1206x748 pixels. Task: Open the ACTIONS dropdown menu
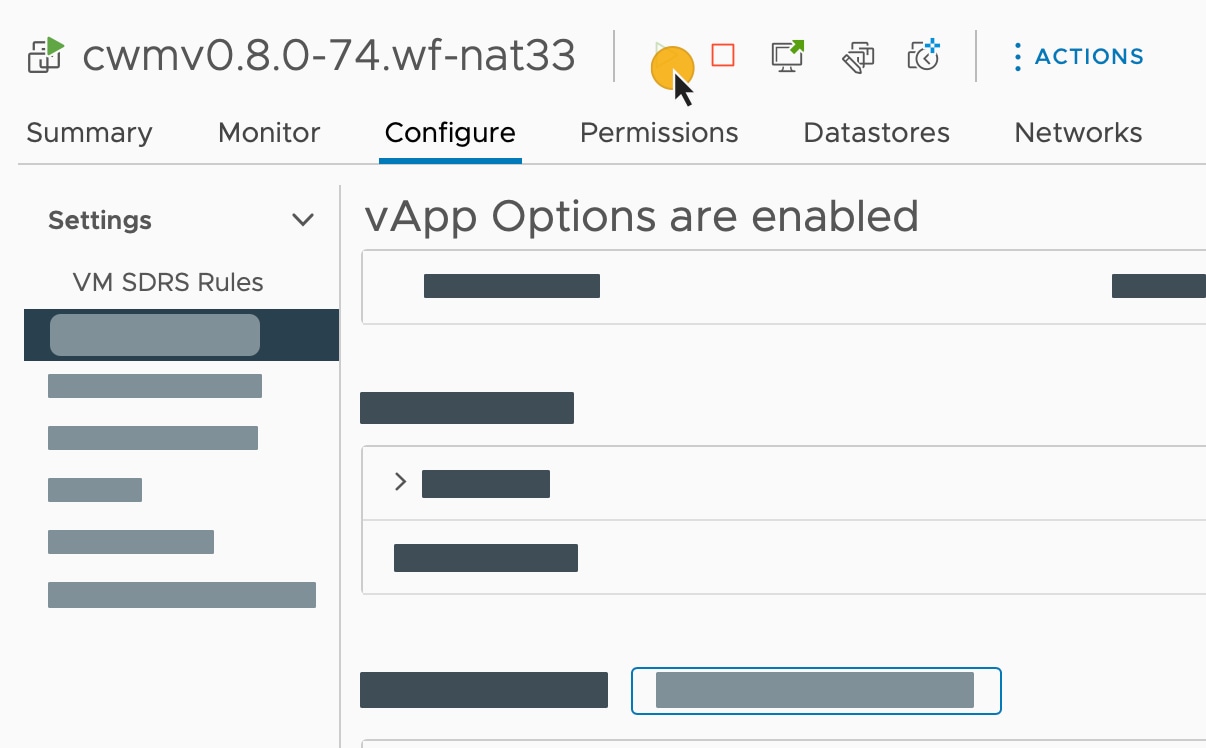click(x=1088, y=56)
